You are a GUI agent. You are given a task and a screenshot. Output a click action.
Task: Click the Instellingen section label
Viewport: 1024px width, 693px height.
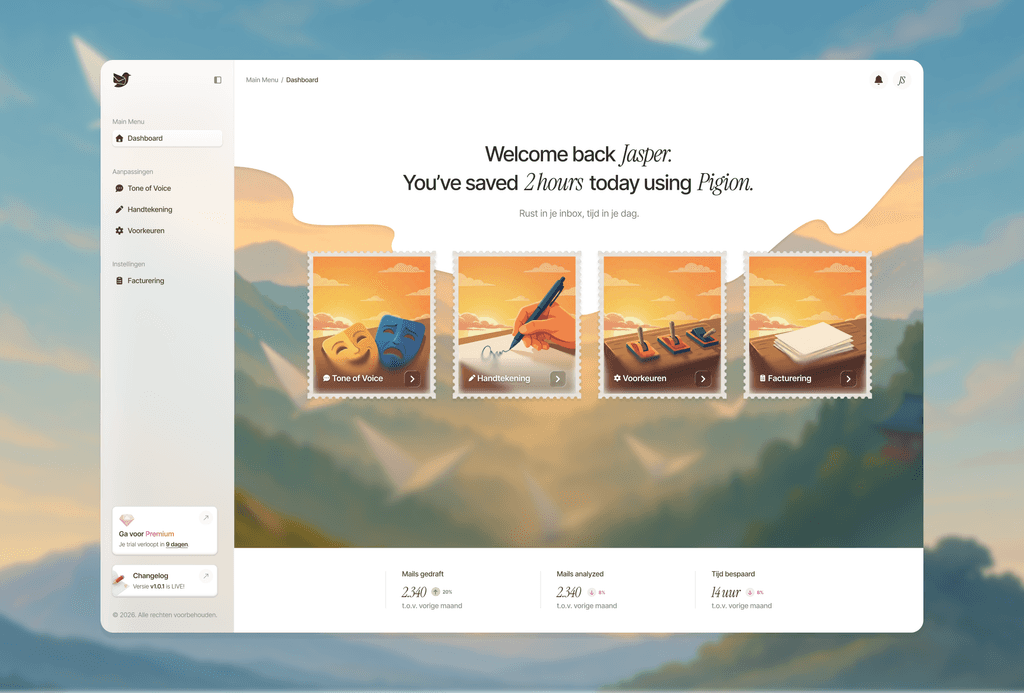[129, 265]
